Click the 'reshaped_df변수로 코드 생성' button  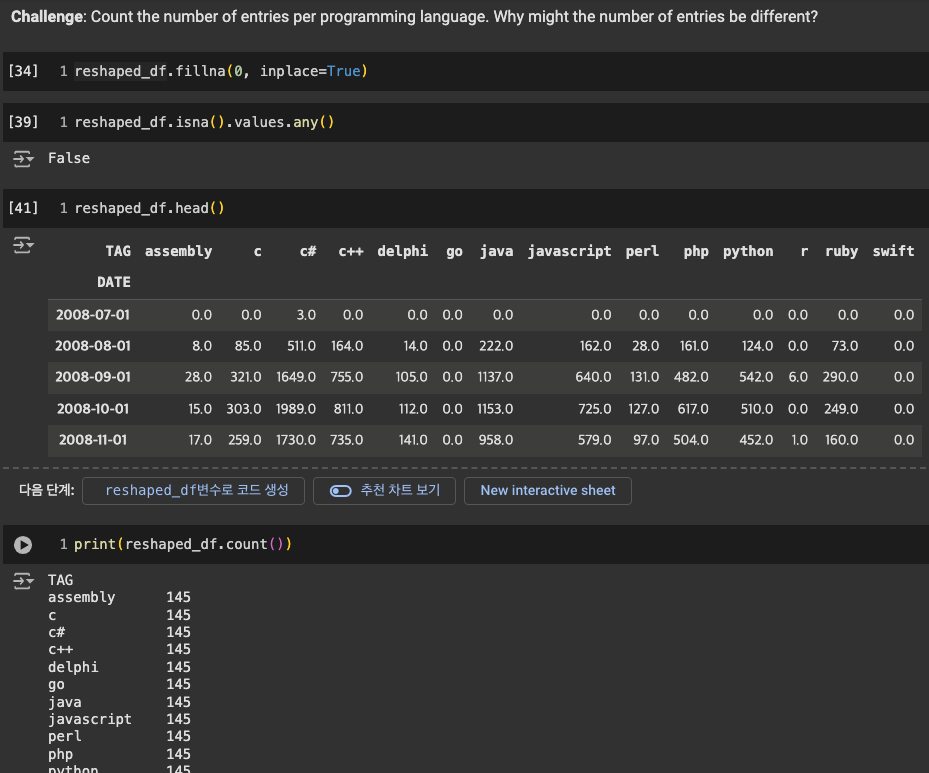[193, 490]
